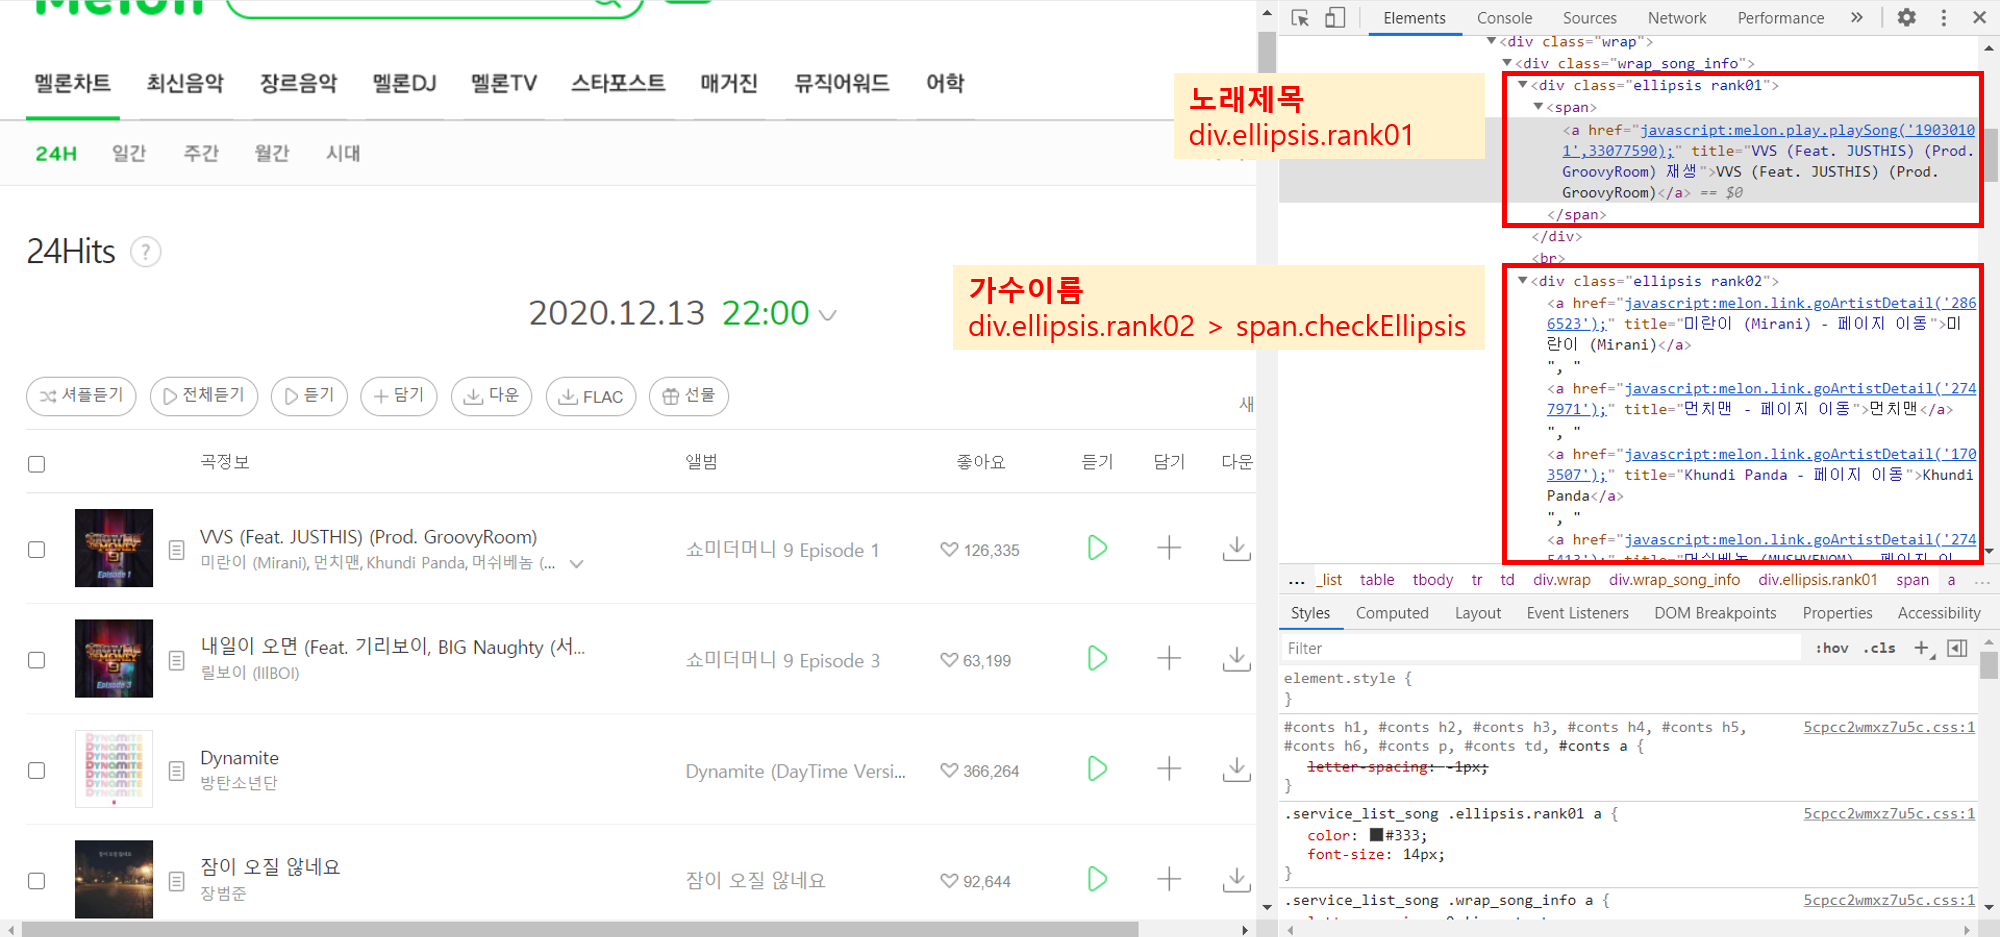Open DevTools more options kebab menu
The width and height of the screenshot is (2000, 937).
(1944, 18)
